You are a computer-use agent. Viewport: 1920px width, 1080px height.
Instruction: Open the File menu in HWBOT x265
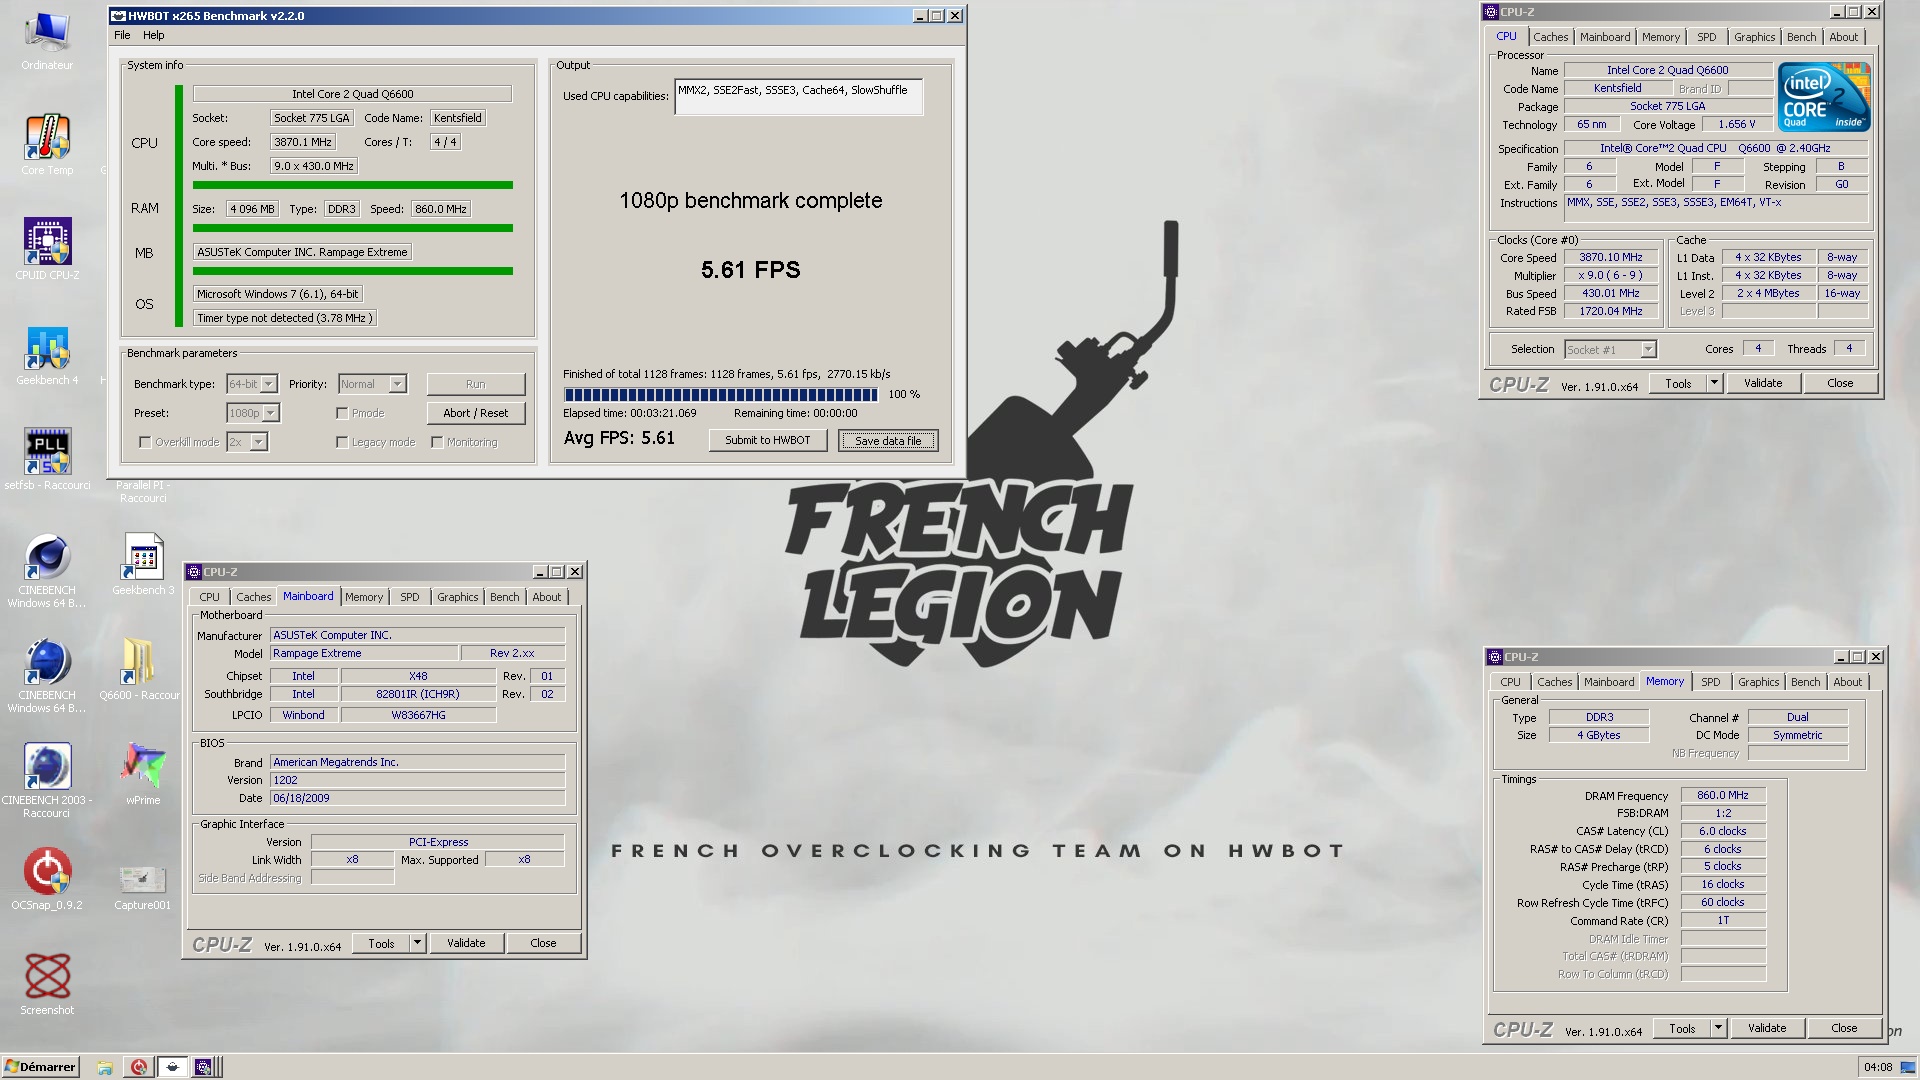(x=122, y=35)
